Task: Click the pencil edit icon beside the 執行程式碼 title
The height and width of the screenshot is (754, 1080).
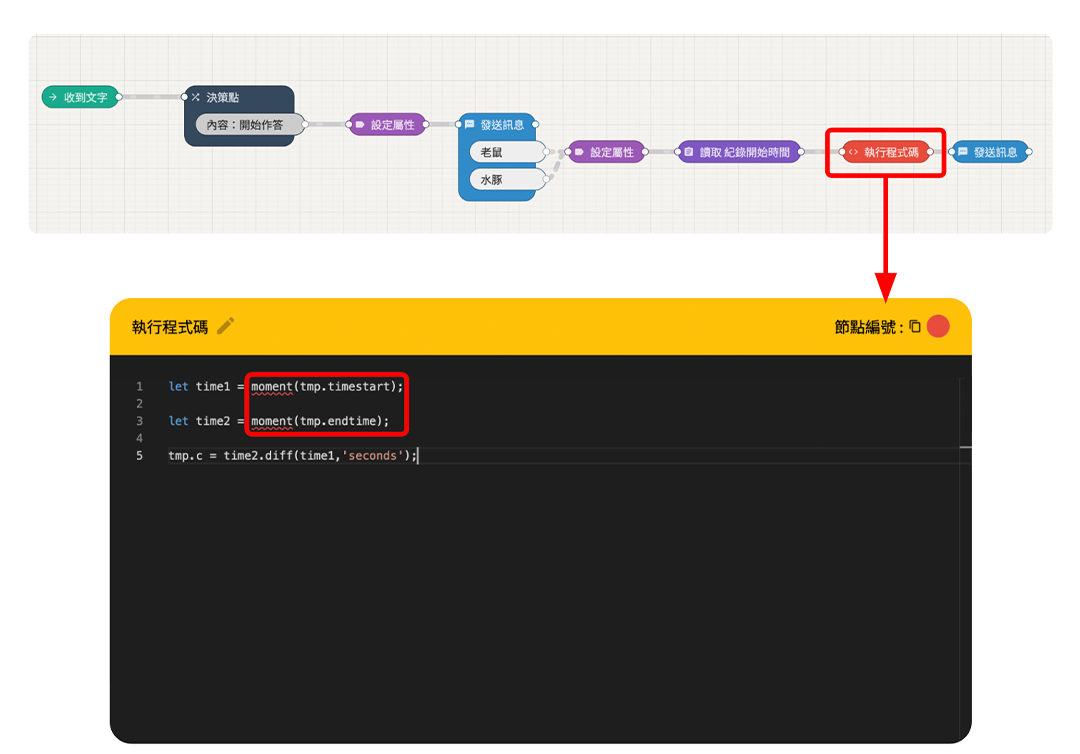Action: point(226,326)
